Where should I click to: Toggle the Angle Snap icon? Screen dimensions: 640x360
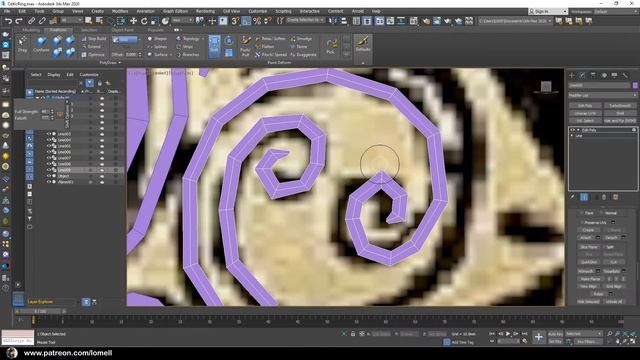point(246,20)
